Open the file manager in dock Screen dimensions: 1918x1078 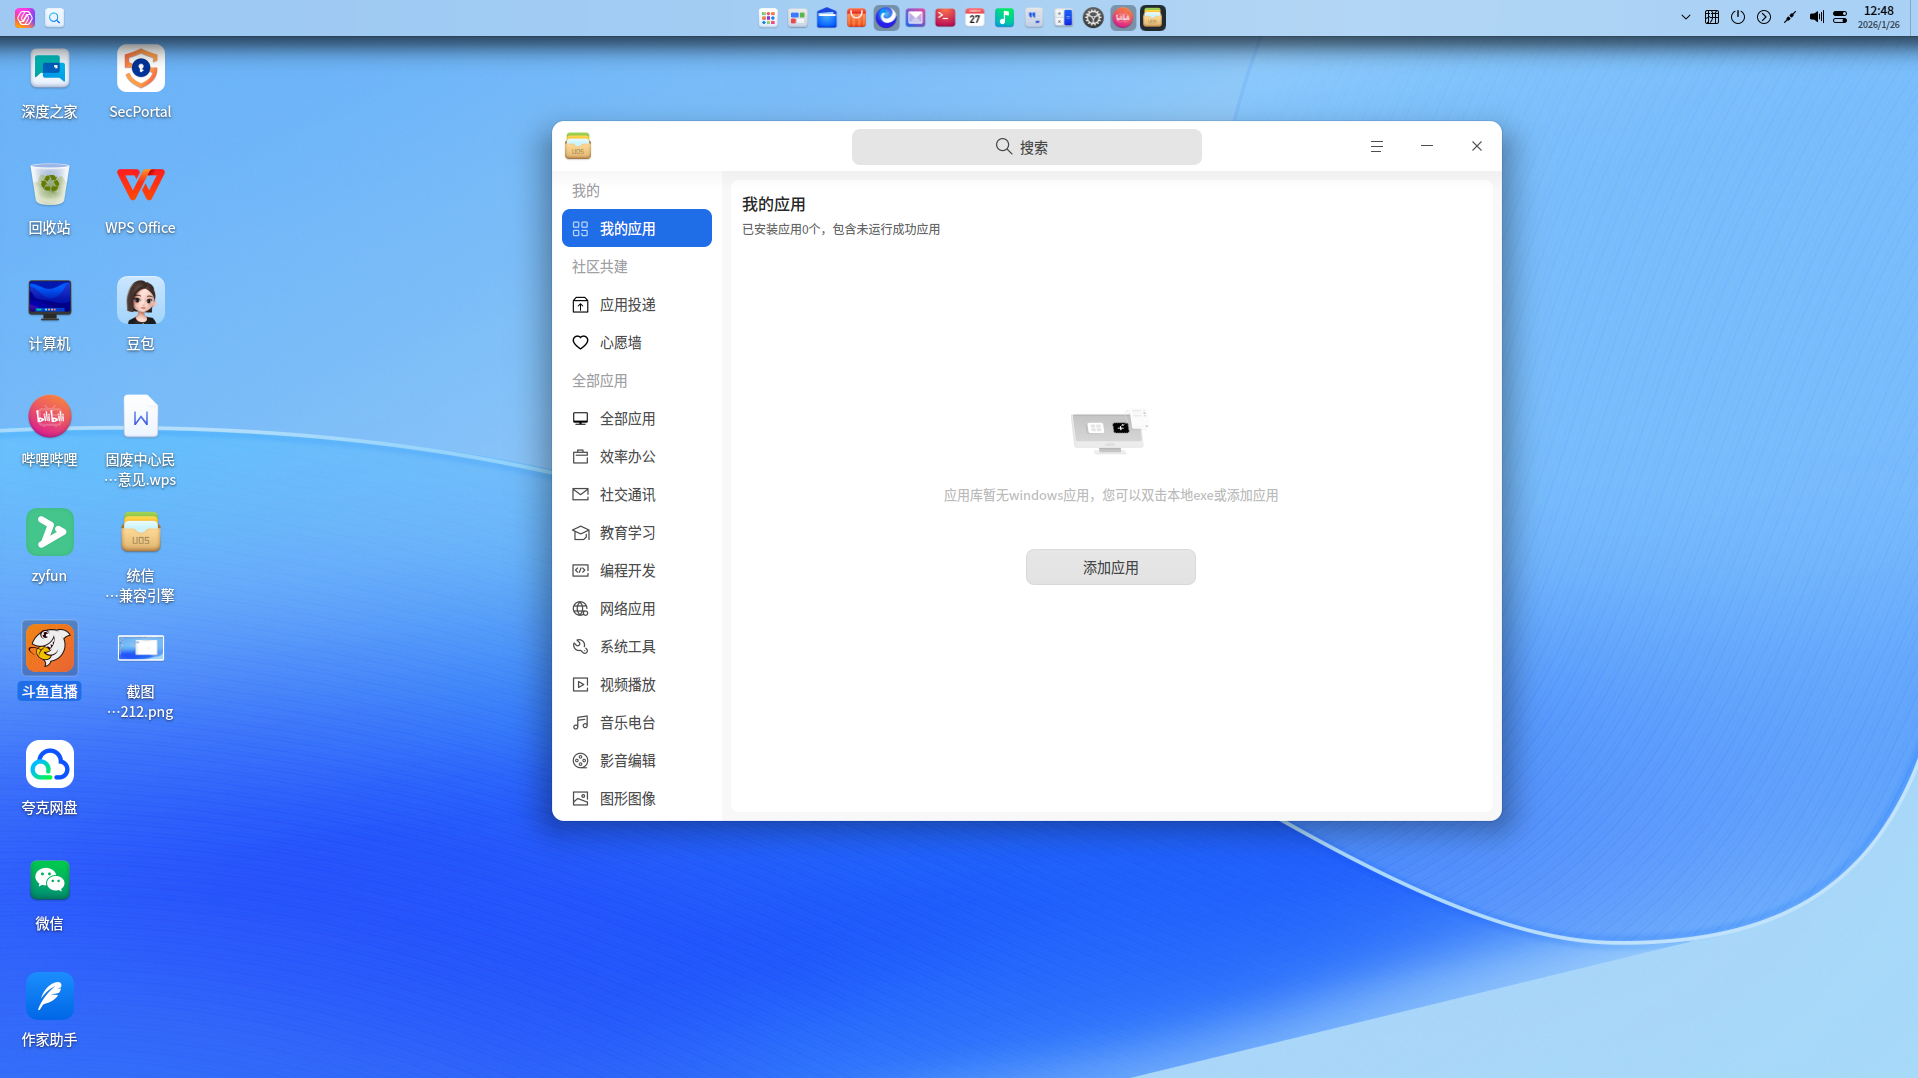point(827,18)
